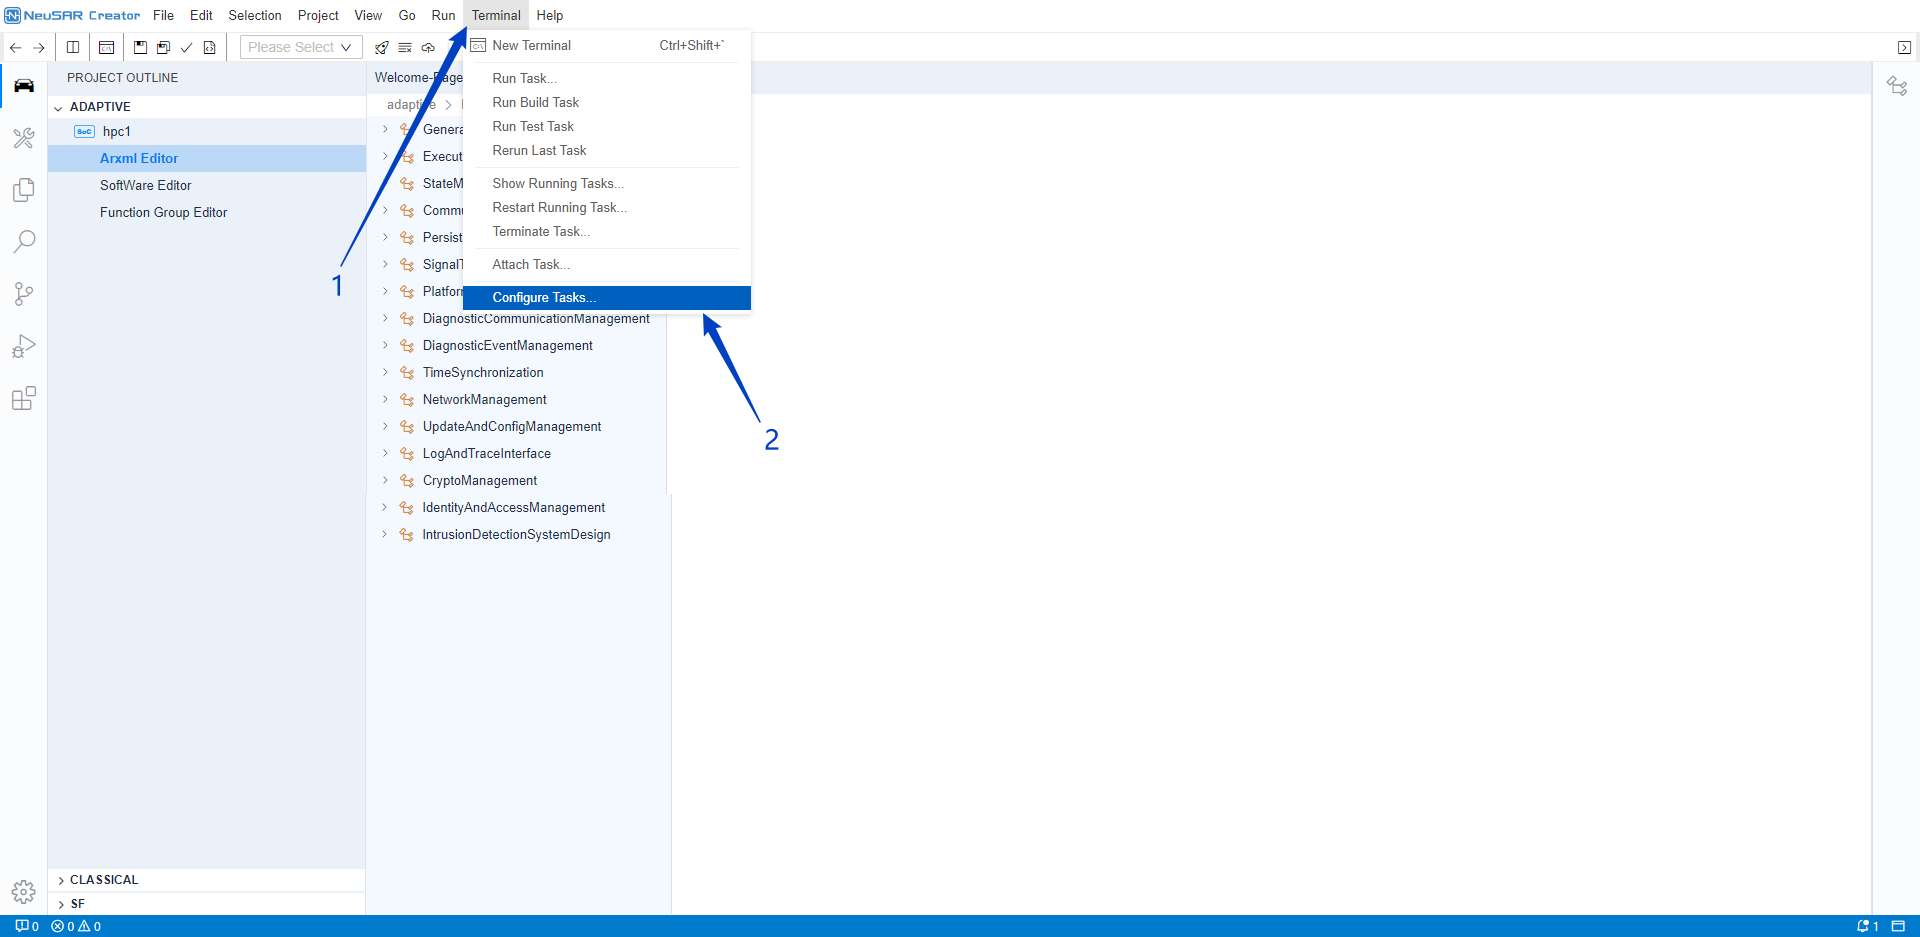Click the errors and warnings status indicator
This screenshot has width=1920, height=937.
pos(76,926)
